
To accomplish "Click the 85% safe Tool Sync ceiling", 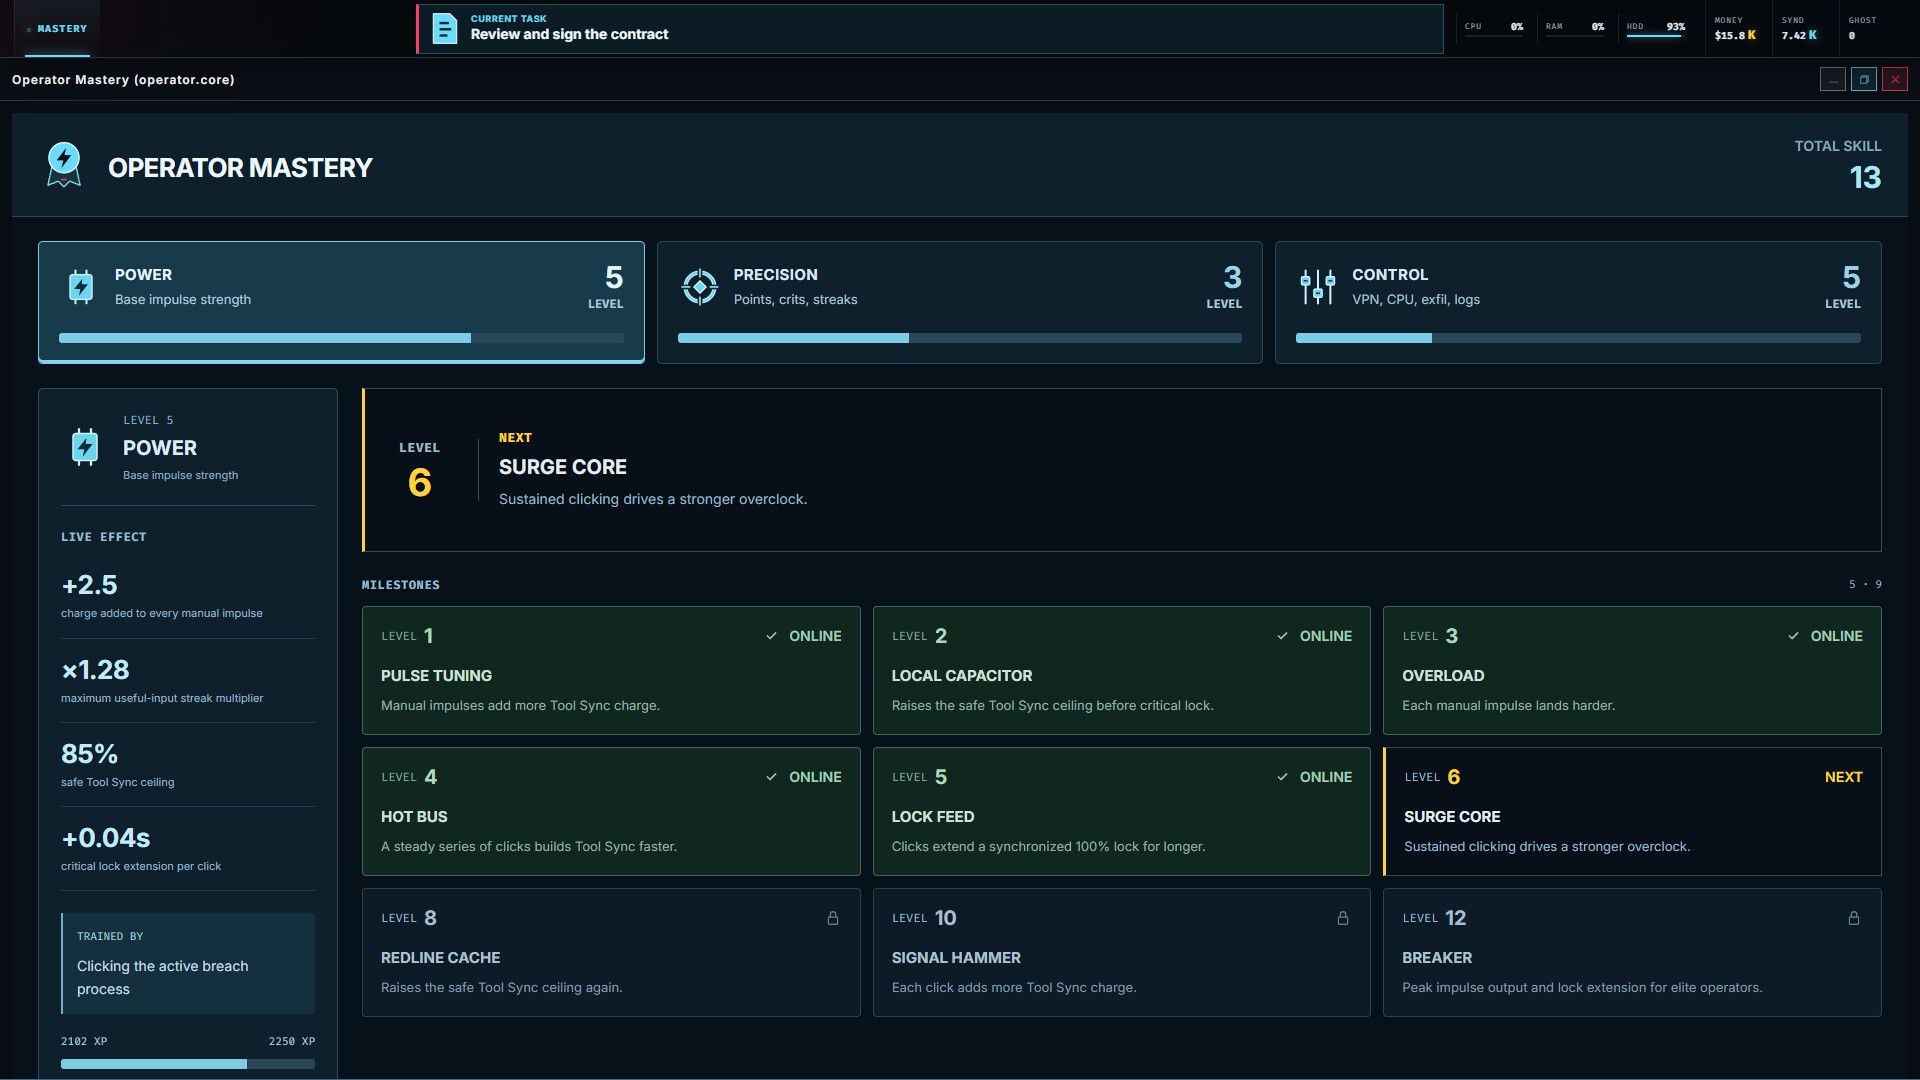I will point(89,753).
